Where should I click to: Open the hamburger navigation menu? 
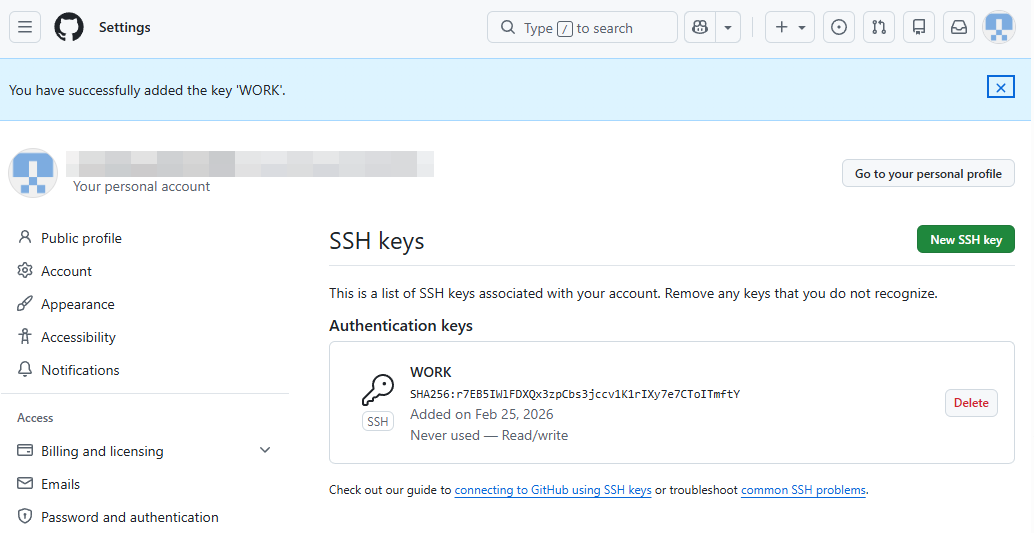click(x=25, y=27)
